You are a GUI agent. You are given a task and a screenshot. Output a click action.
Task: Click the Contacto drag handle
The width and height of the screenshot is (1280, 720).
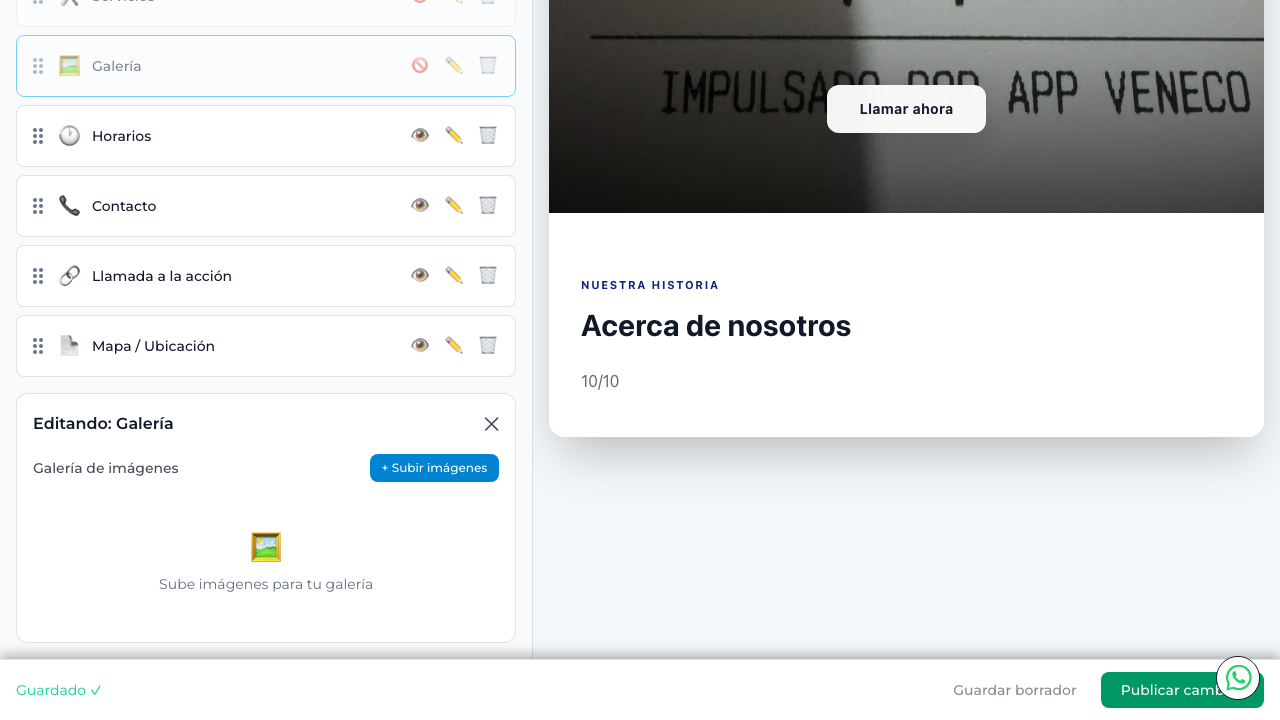38,206
